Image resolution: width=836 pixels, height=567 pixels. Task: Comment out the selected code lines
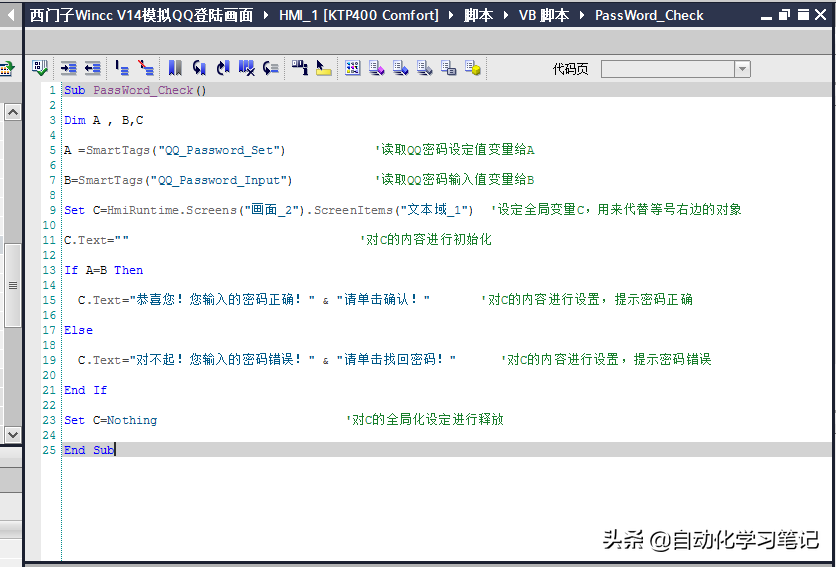pyautogui.click(x=122, y=68)
